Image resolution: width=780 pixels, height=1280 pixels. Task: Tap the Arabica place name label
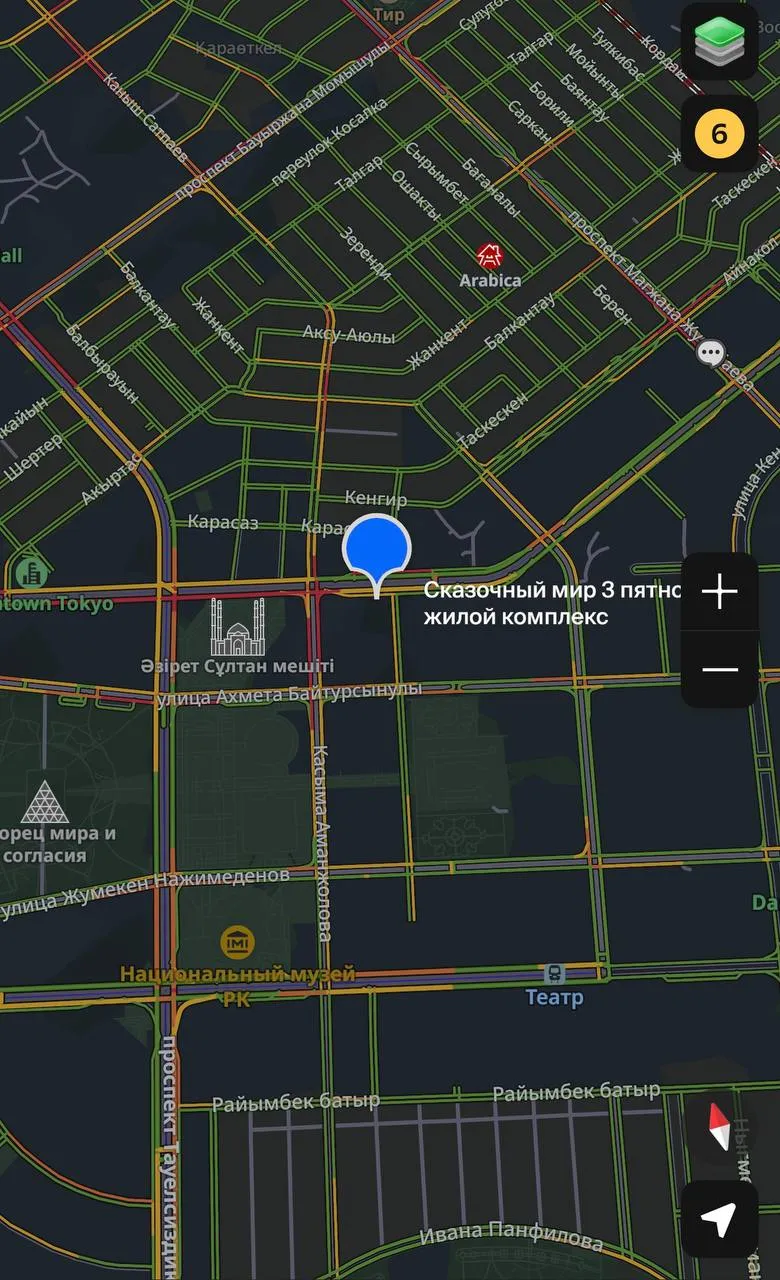pos(490,281)
